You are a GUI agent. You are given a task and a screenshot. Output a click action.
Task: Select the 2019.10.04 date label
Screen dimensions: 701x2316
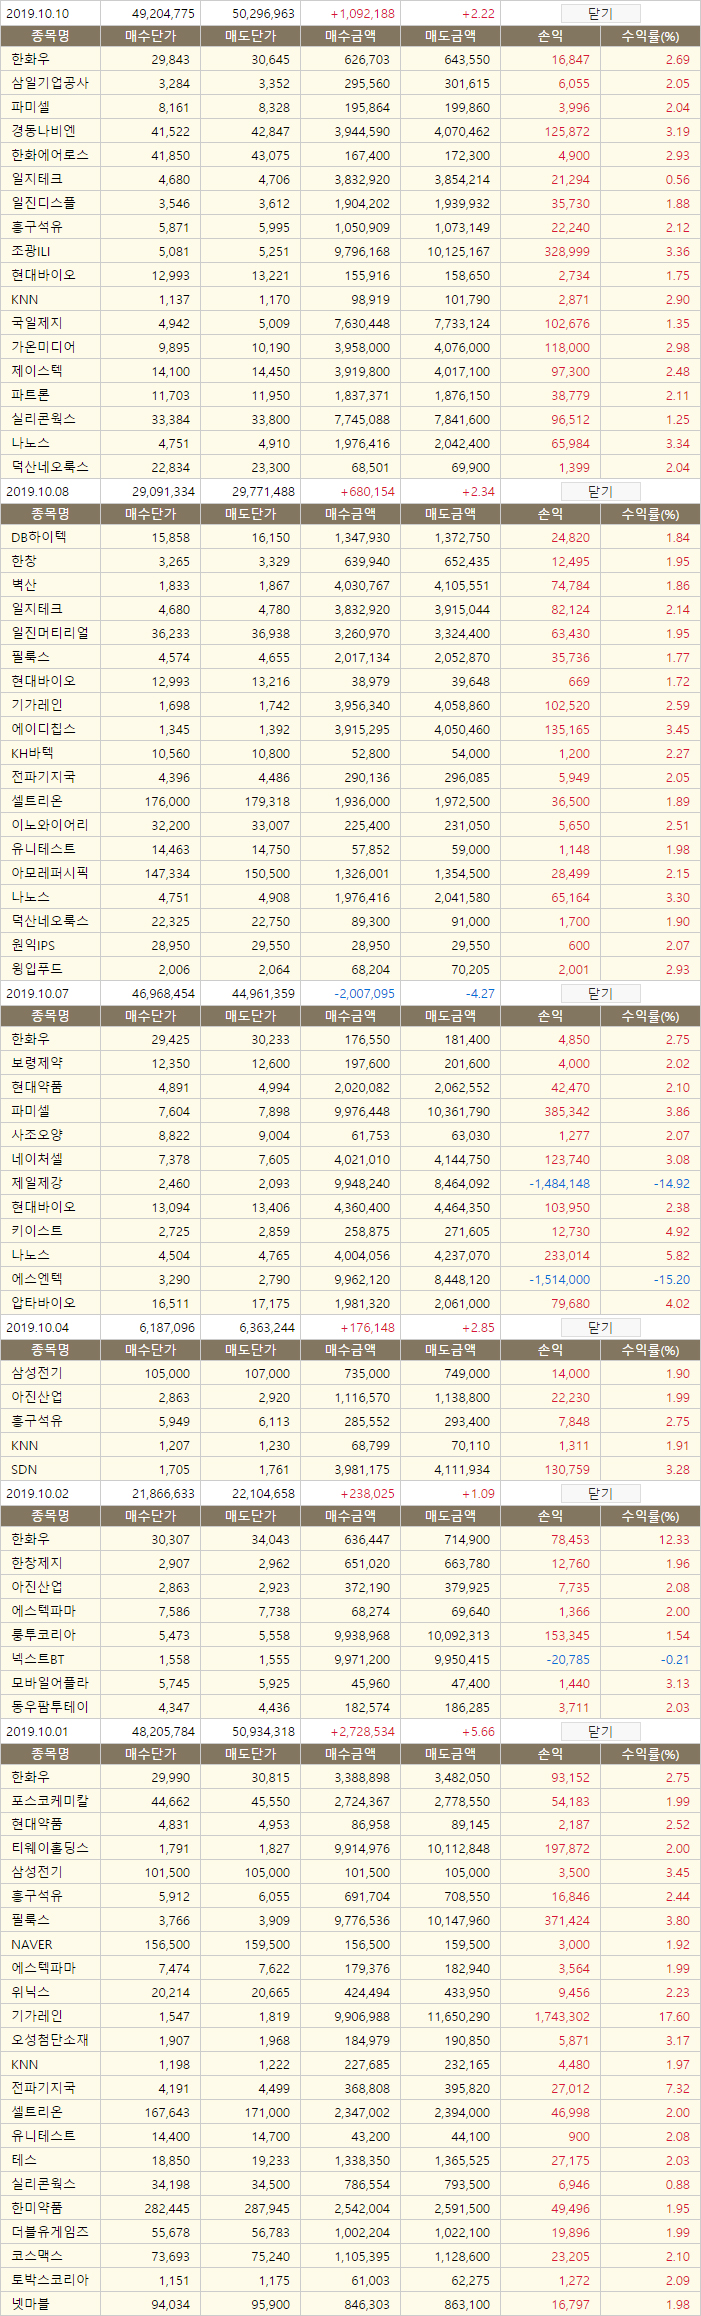tap(37, 1328)
